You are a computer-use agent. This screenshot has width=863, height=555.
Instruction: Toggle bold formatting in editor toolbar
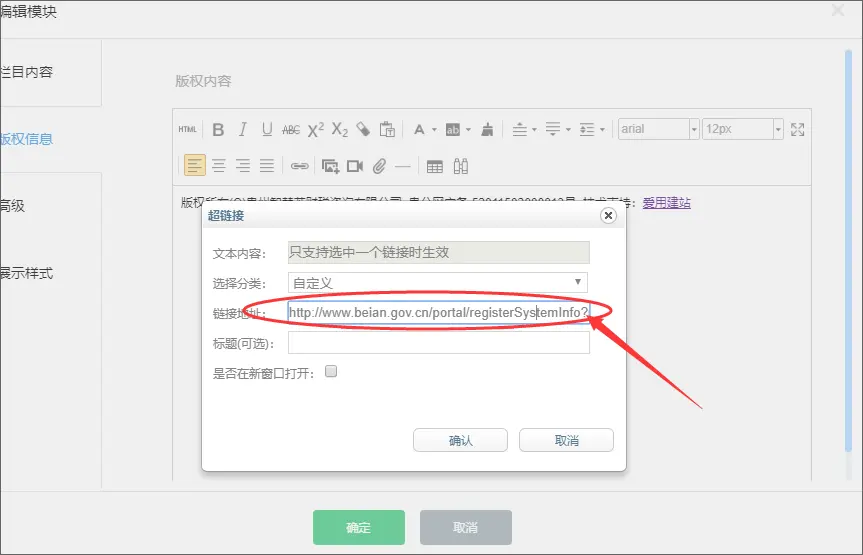[218, 129]
